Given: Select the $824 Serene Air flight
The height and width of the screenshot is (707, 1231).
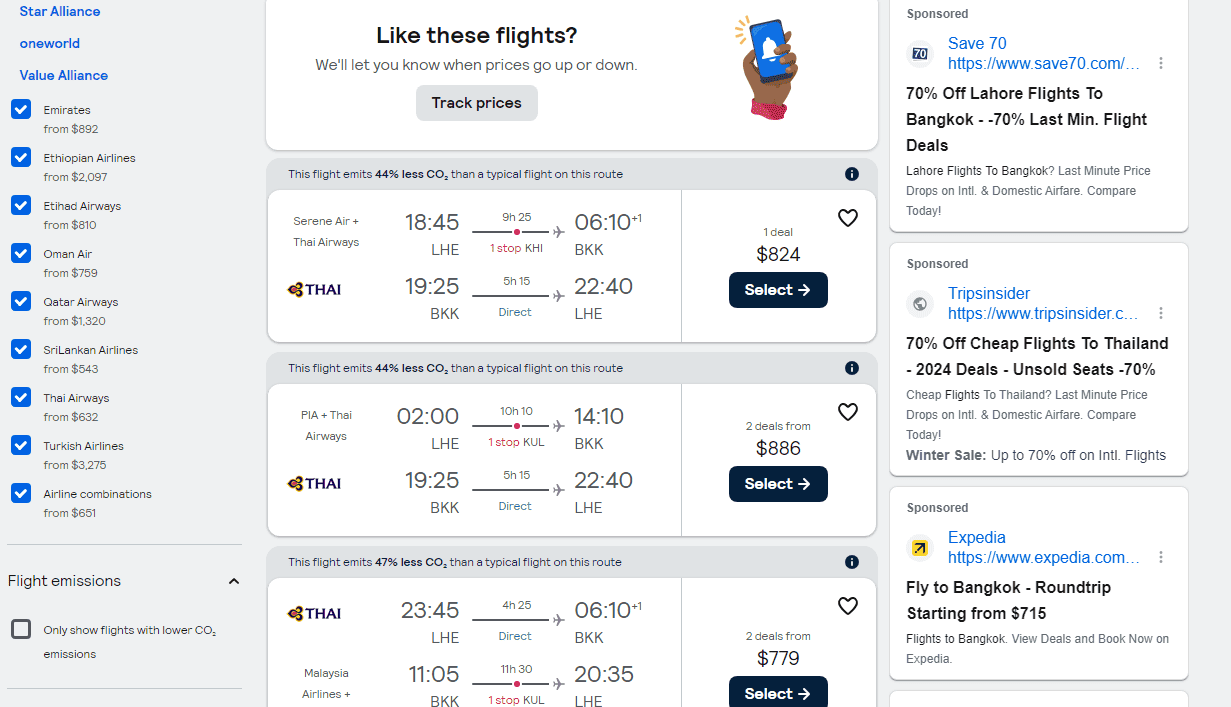Looking at the screenshot, I should click(x=778, y=290).
